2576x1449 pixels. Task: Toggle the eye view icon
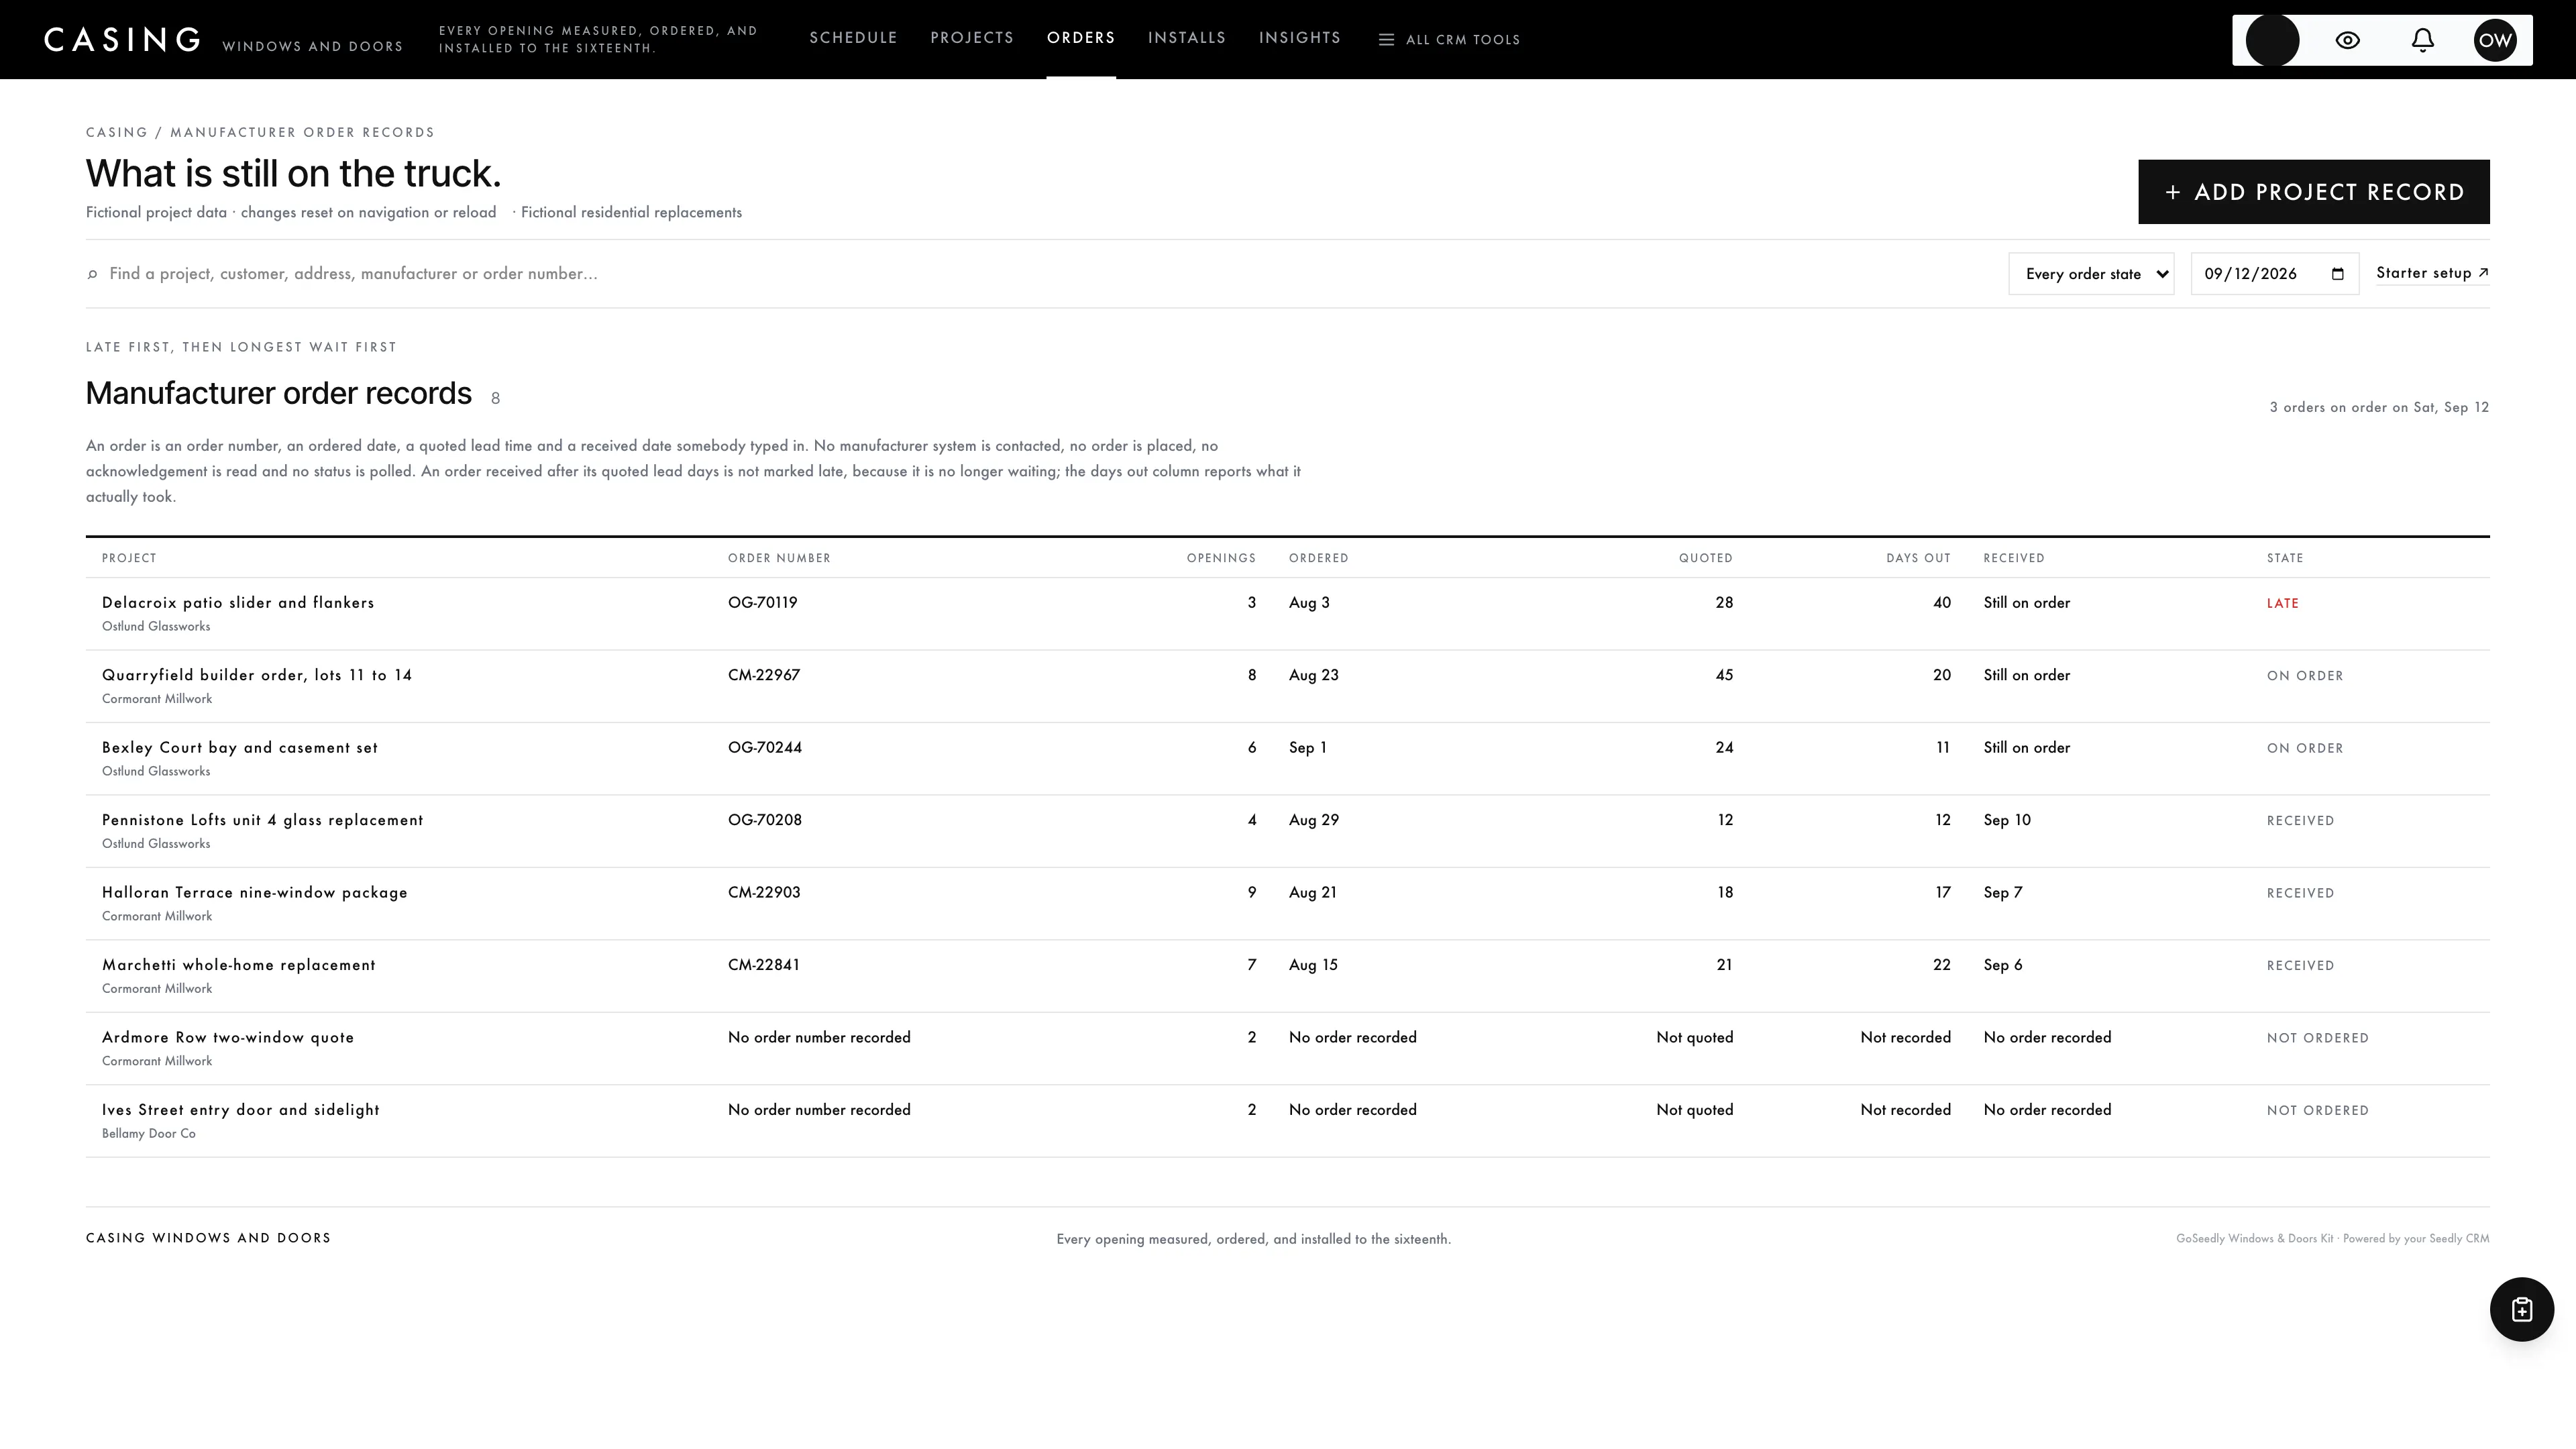tap(2347, 40)
